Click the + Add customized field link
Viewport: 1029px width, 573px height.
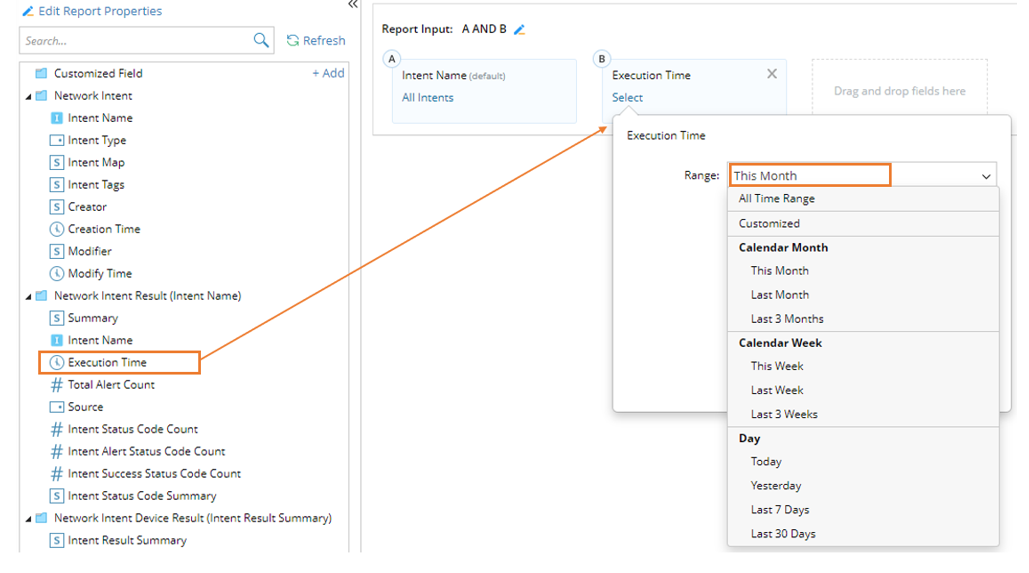(x=328, y=73)
